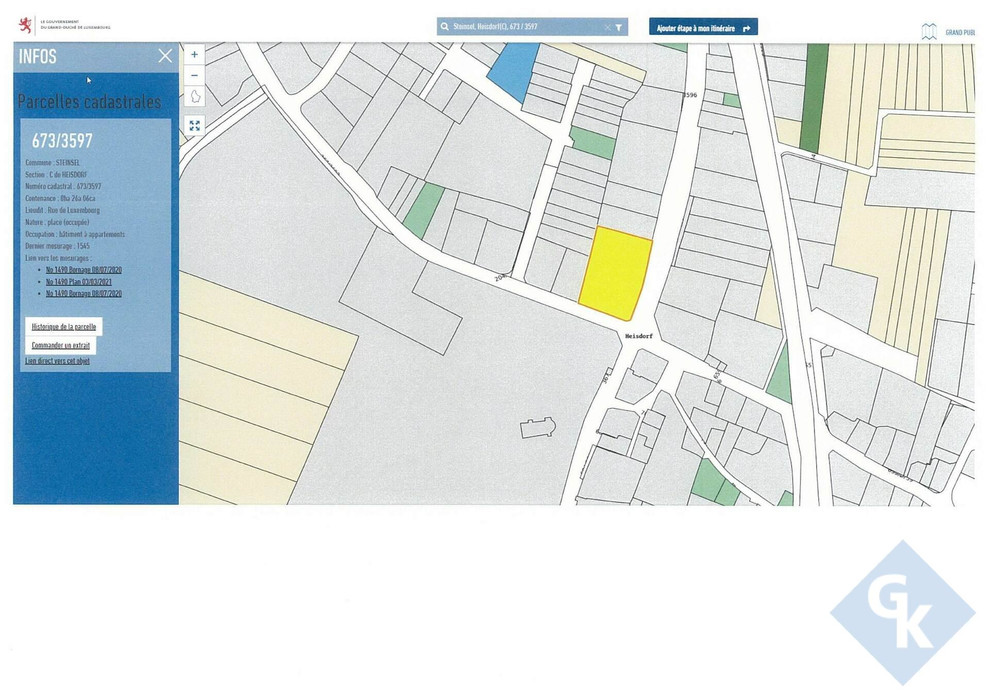
Task: Open the search filter funnel icon
Action: coord(620,27)
